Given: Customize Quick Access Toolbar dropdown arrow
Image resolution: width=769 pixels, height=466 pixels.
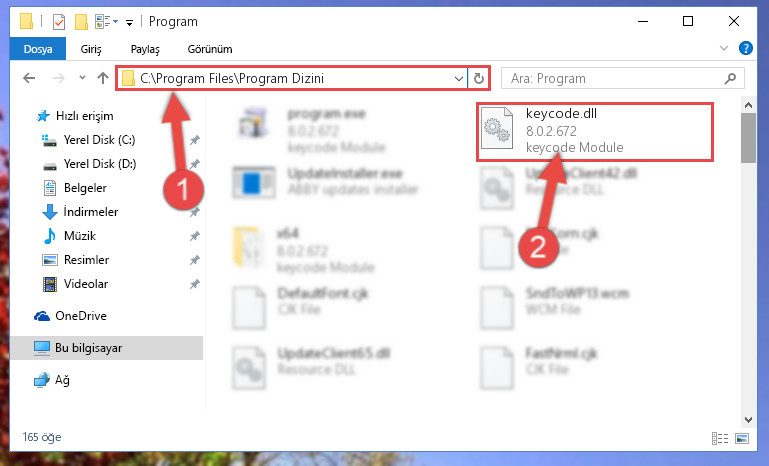Looking at the screenshot, I should click(x=129, y=23).
